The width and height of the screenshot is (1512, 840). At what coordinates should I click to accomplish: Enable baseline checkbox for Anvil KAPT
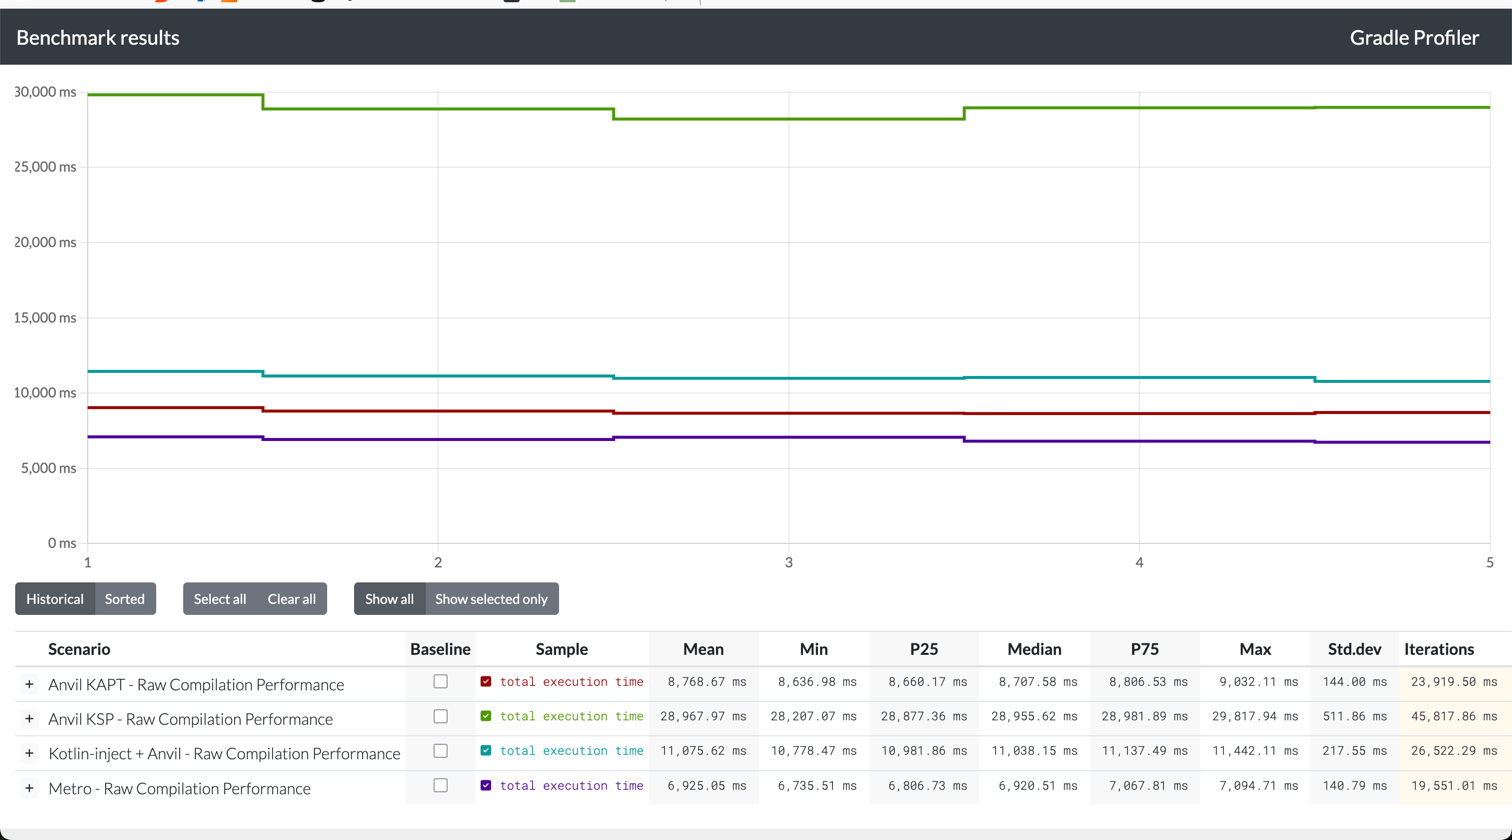click(x=440, y=682)
